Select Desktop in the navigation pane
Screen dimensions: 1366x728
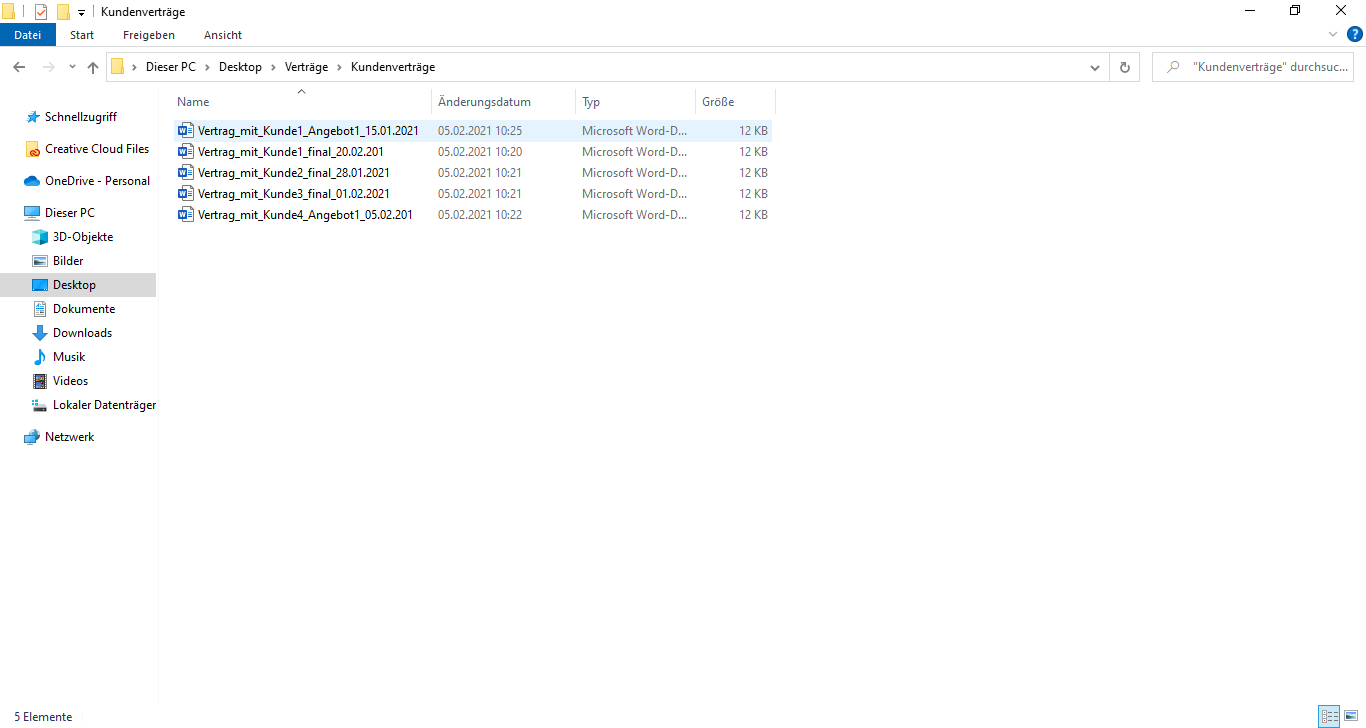point(78,285)
